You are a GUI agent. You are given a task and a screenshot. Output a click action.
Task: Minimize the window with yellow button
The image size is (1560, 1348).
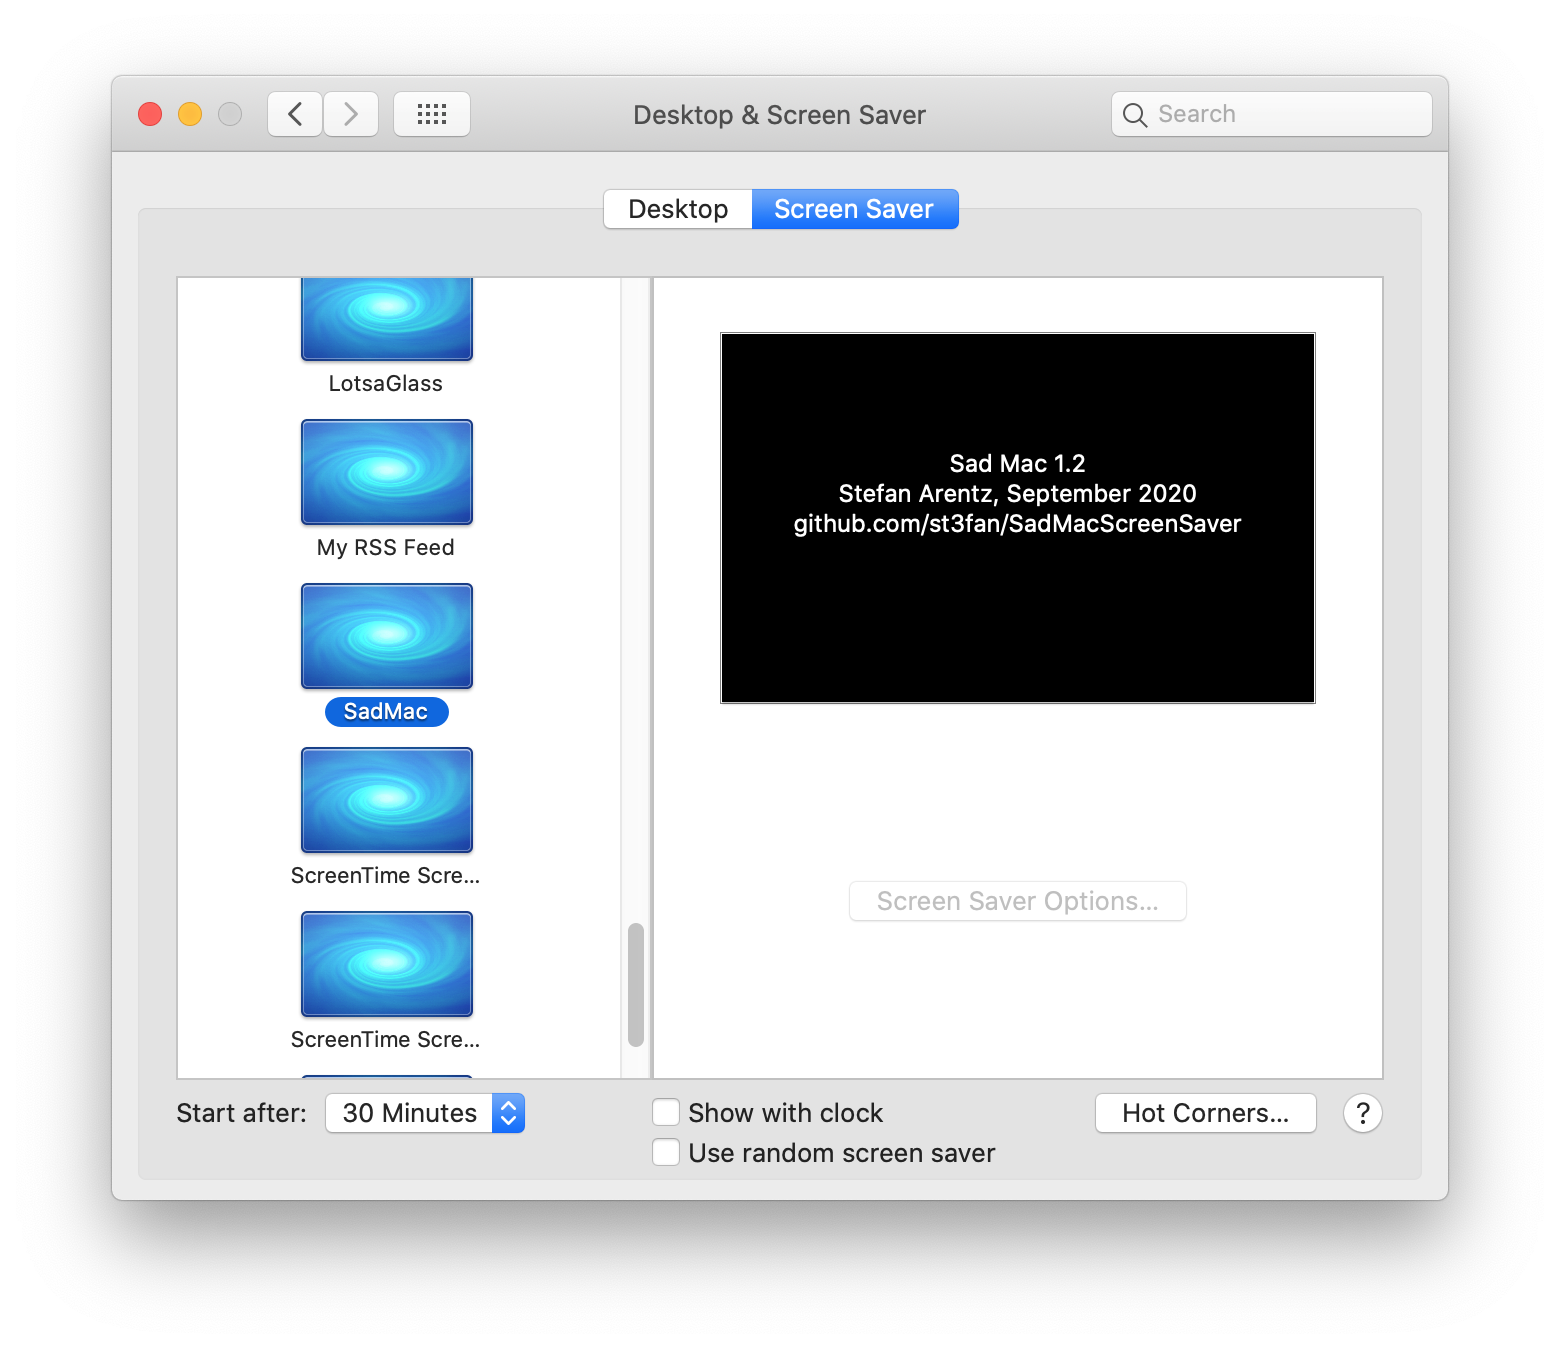pyautogui.click(x=190, y=114)
